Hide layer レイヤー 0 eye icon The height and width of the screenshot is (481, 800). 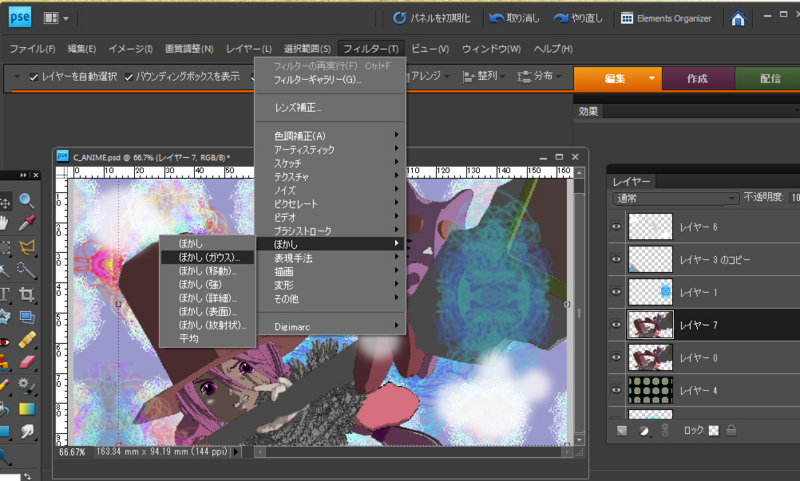[616, 357]
